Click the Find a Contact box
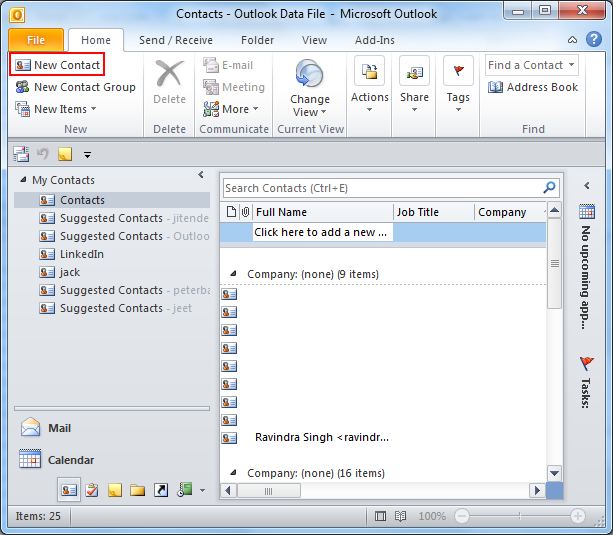Viewport: 613px width, 535px height. [531, 65]
